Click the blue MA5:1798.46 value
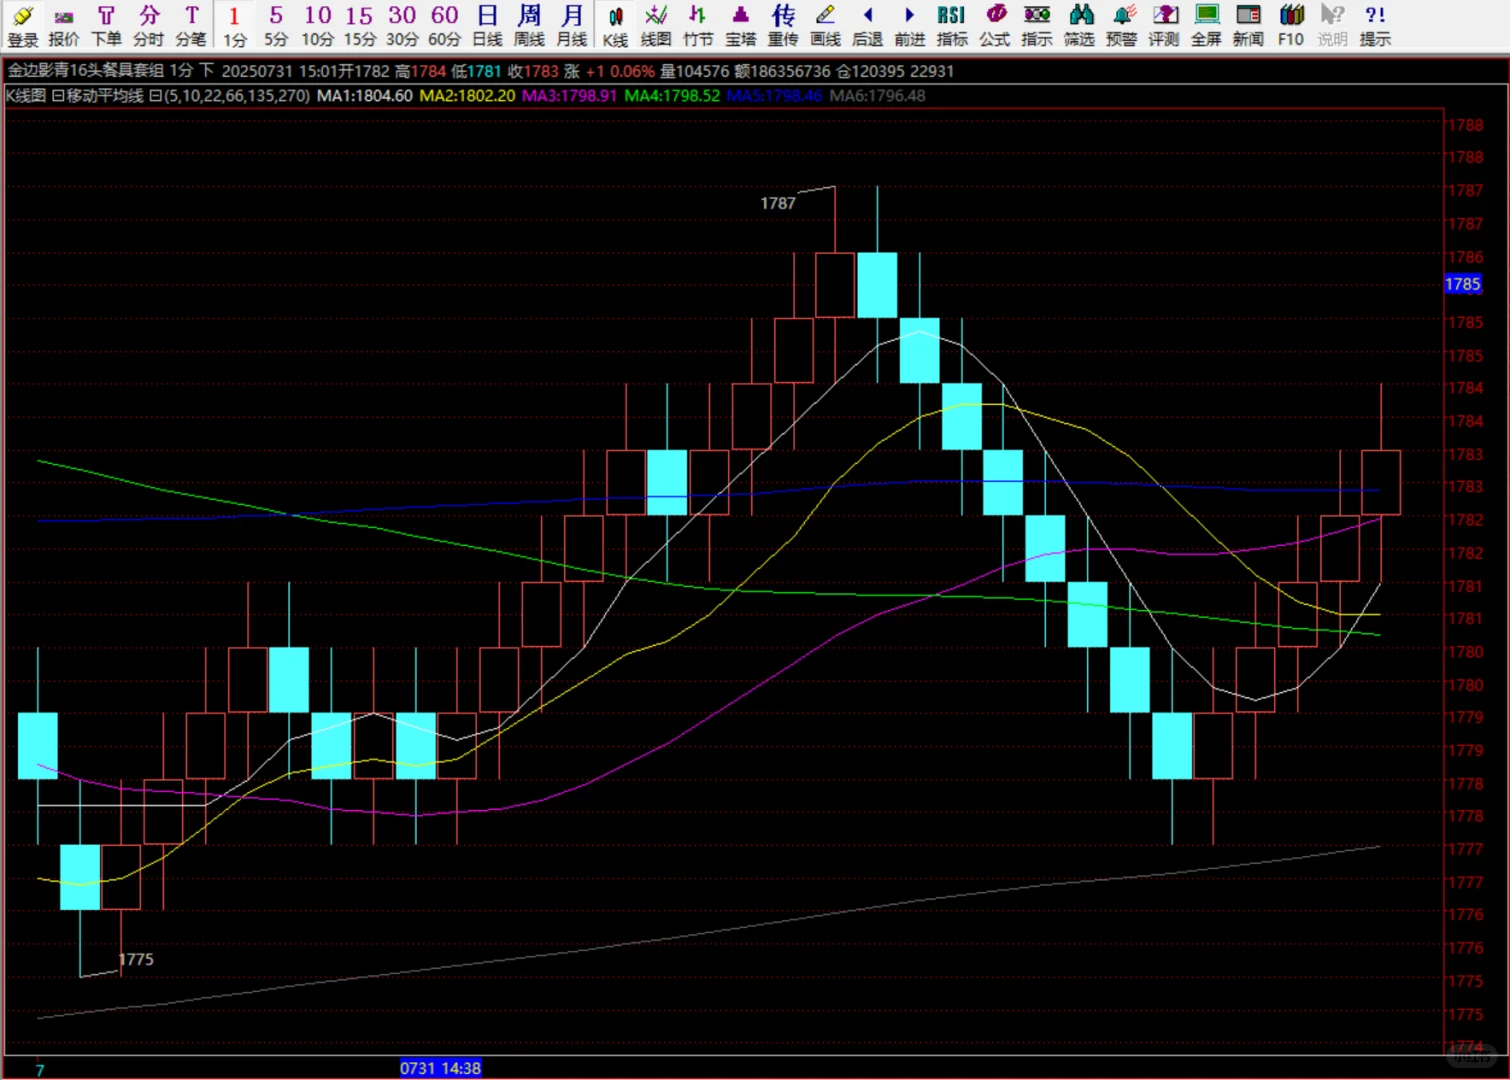The image size is (1510, 1080). coord(774,96)
